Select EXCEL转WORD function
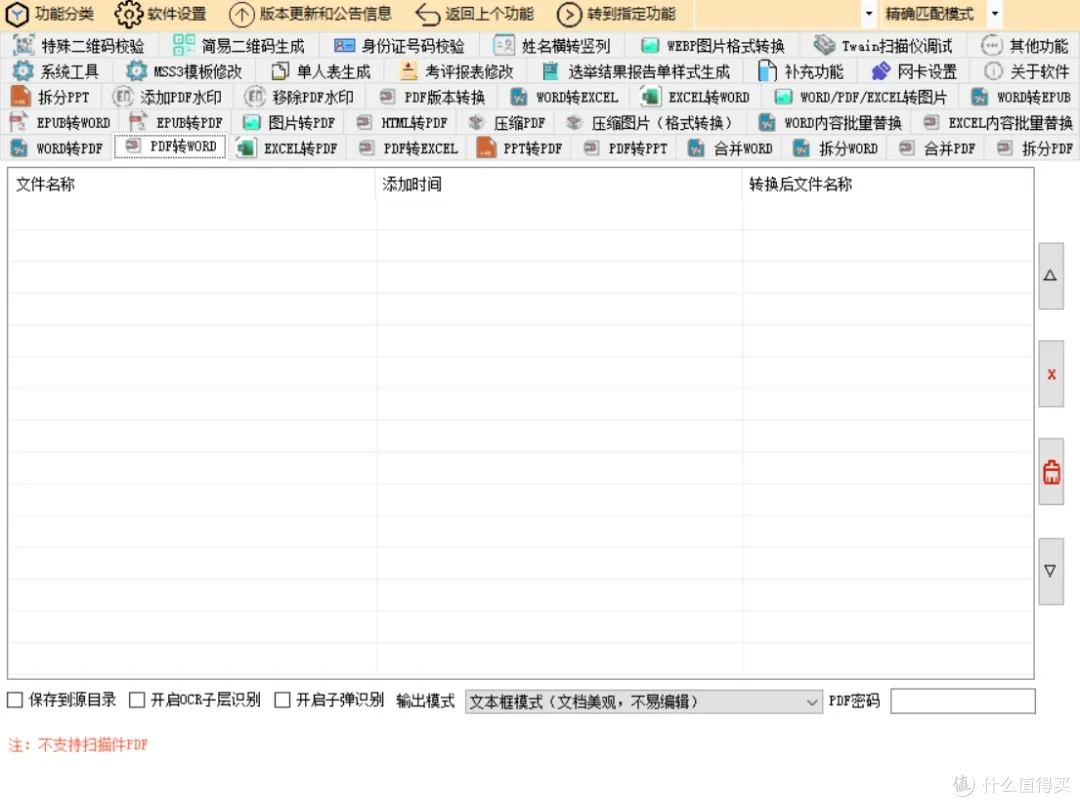The width and height of the screenshot is (1080, 807). point(696,97)
